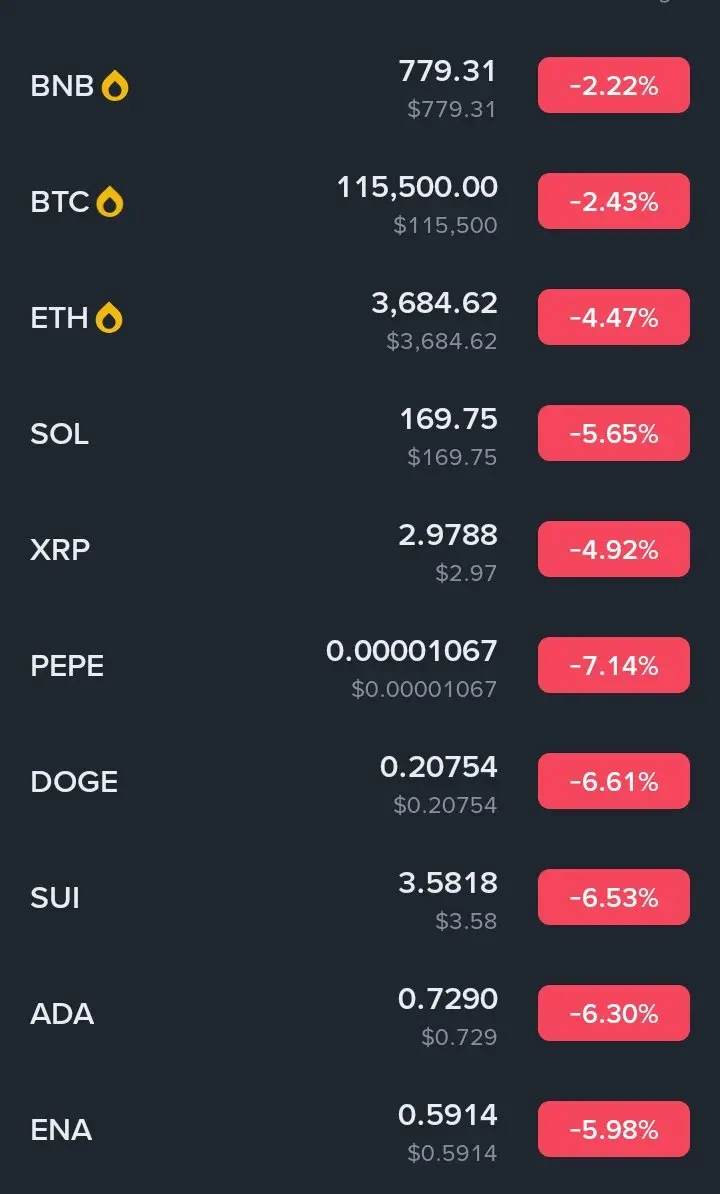Click the DOGE -6.61% change button
This screenshot has height=1194, width=720.
coord(613,781)
